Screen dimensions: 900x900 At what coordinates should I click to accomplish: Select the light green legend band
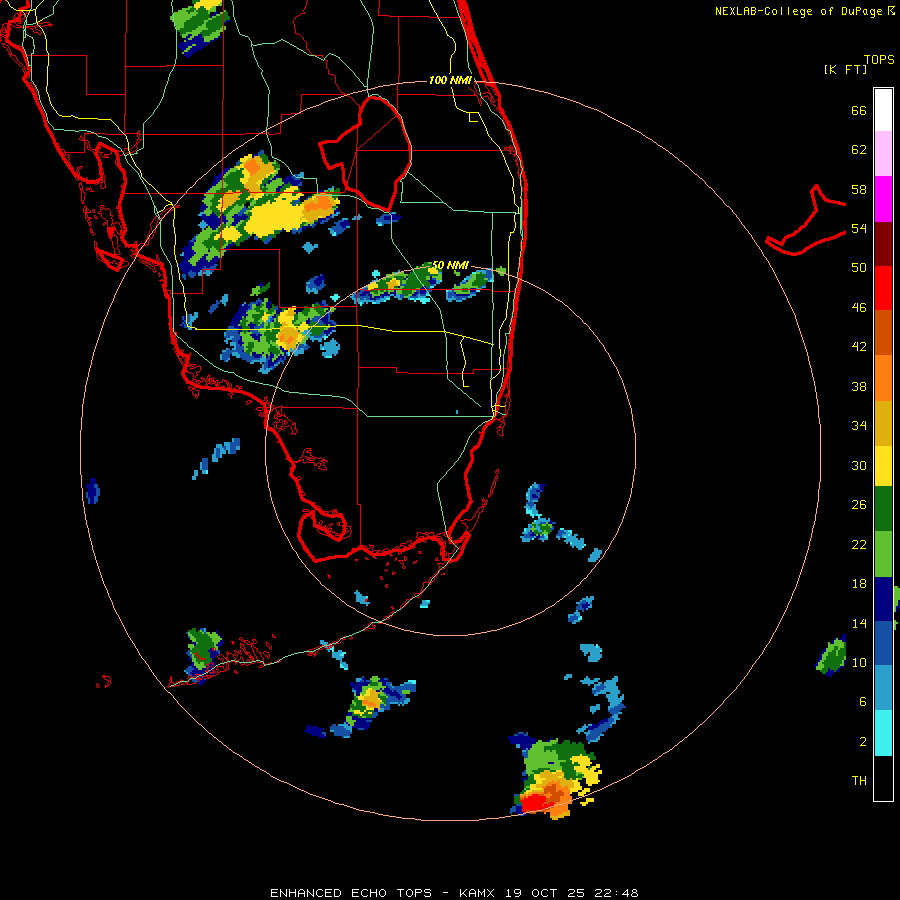tap(883, 554)
